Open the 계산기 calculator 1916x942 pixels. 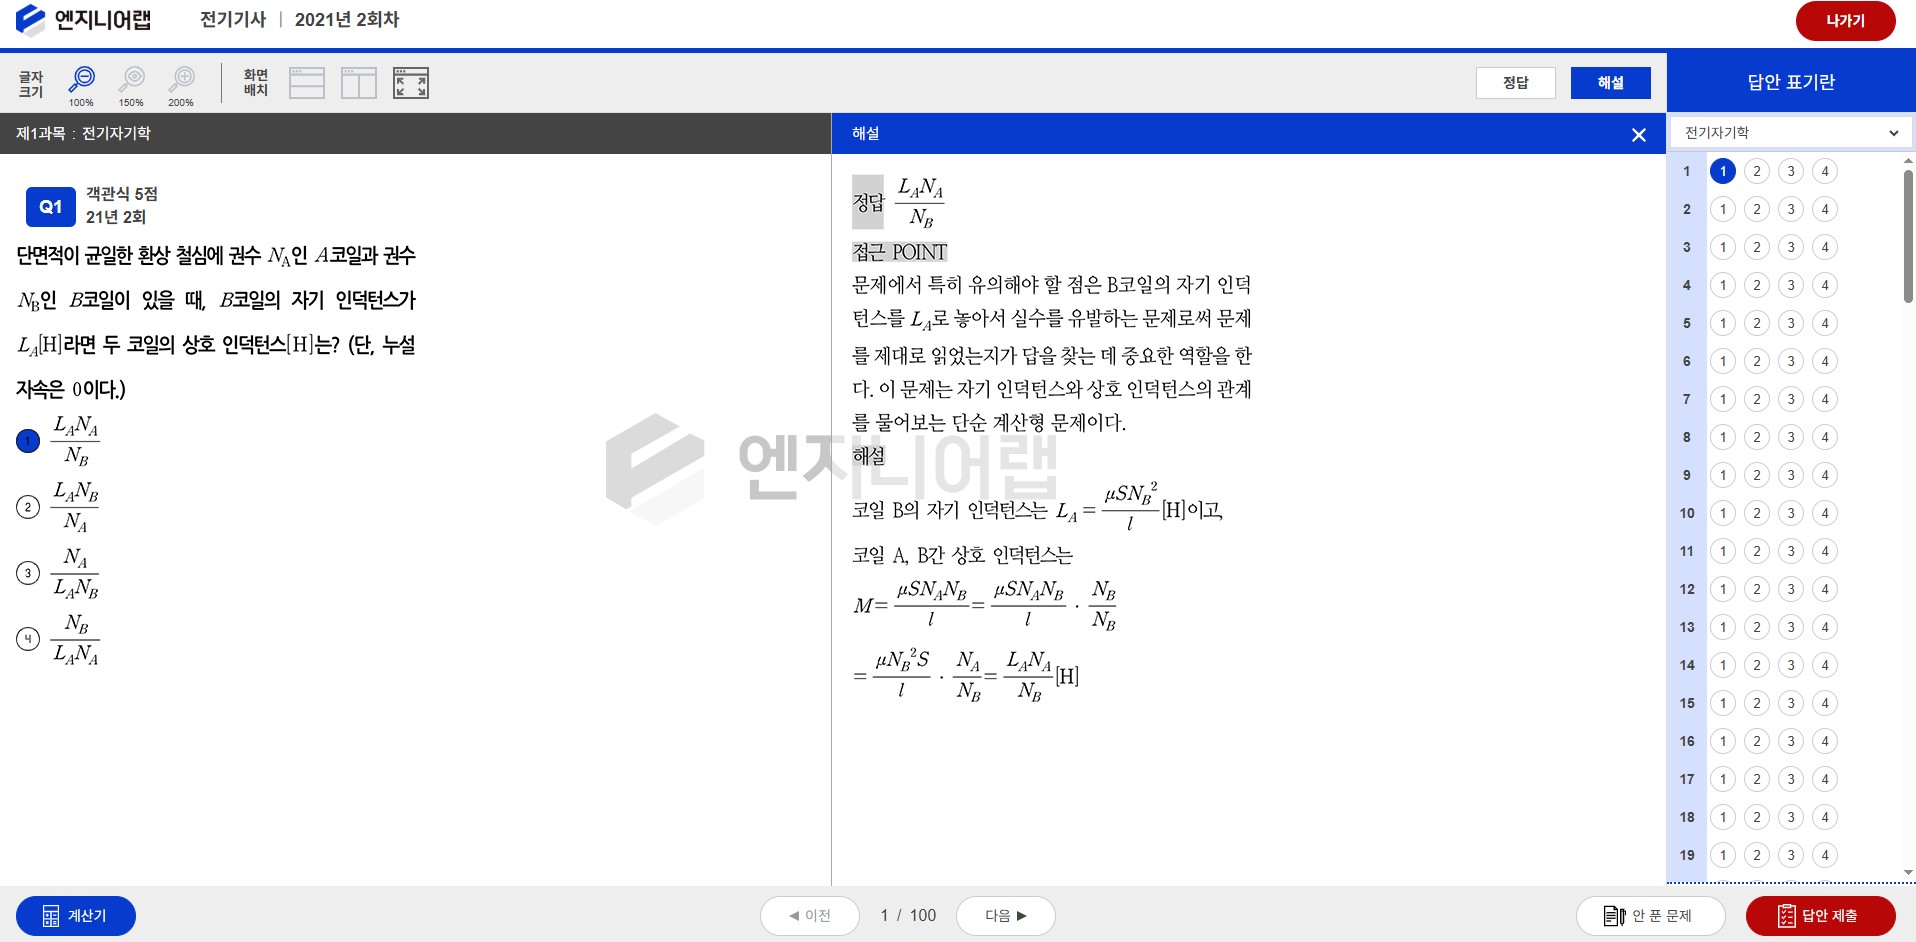tap(76, 916)
